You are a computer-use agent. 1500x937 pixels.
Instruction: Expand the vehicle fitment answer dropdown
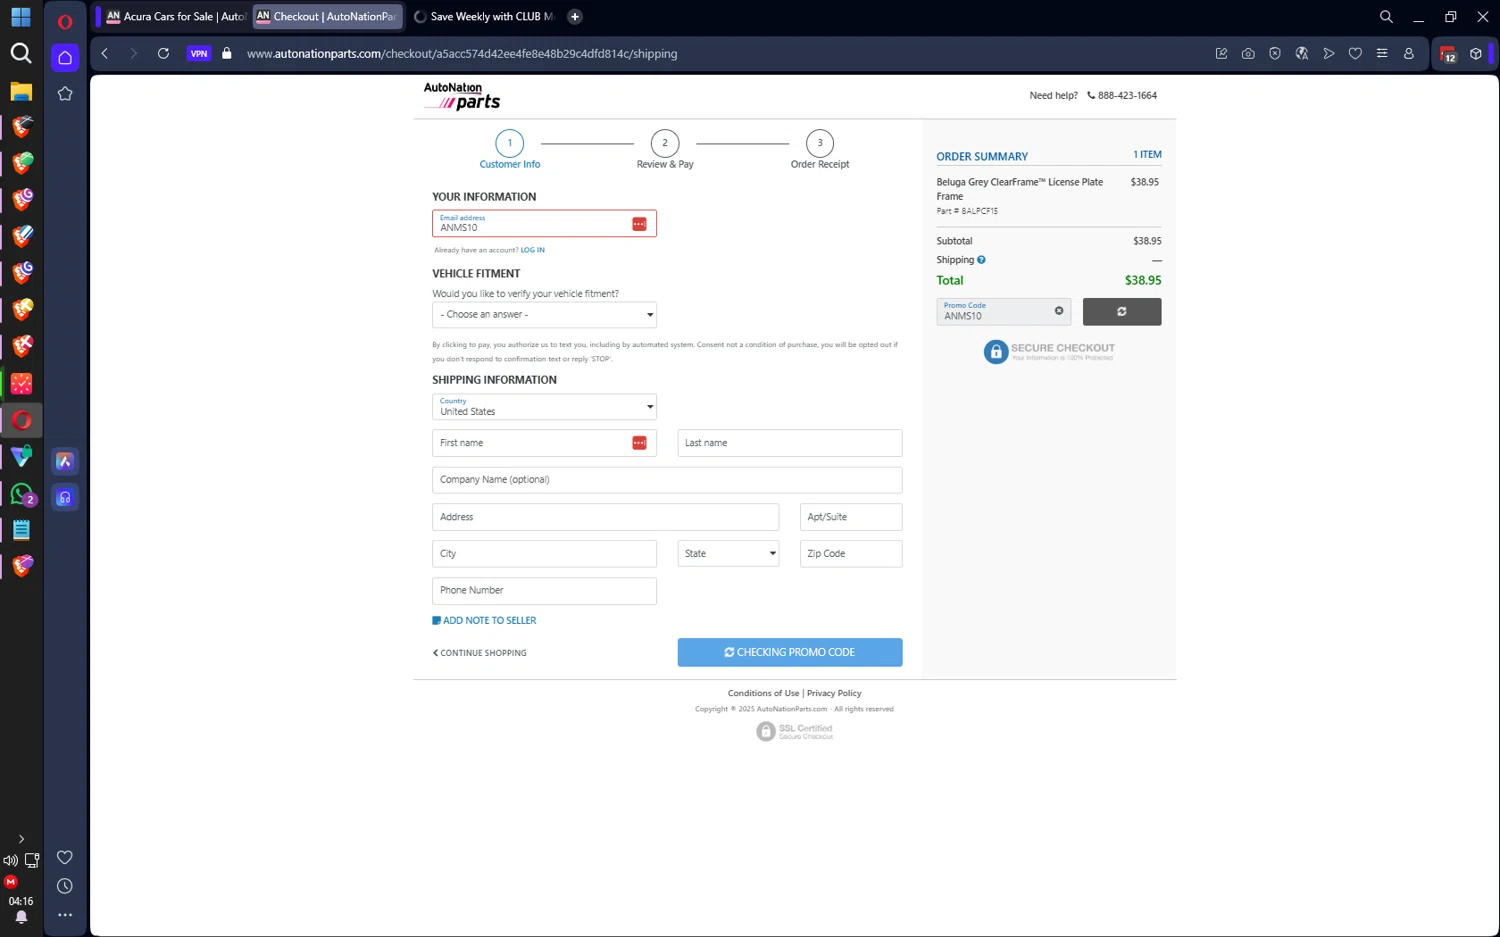click(x=544, y=315)
